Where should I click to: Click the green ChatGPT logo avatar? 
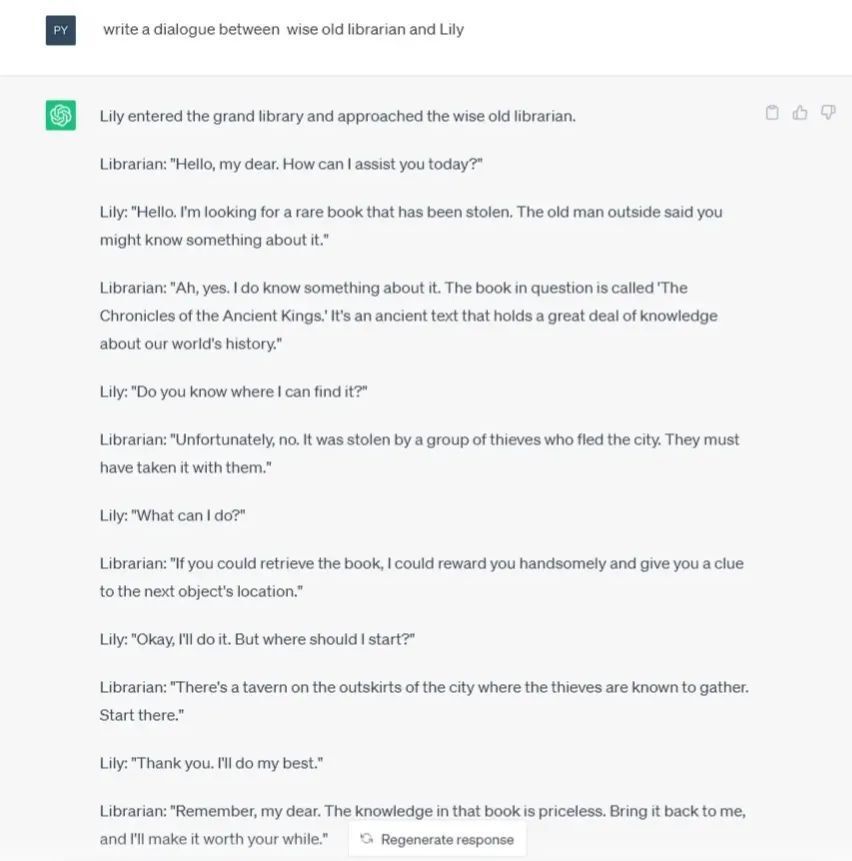[61, 116]
